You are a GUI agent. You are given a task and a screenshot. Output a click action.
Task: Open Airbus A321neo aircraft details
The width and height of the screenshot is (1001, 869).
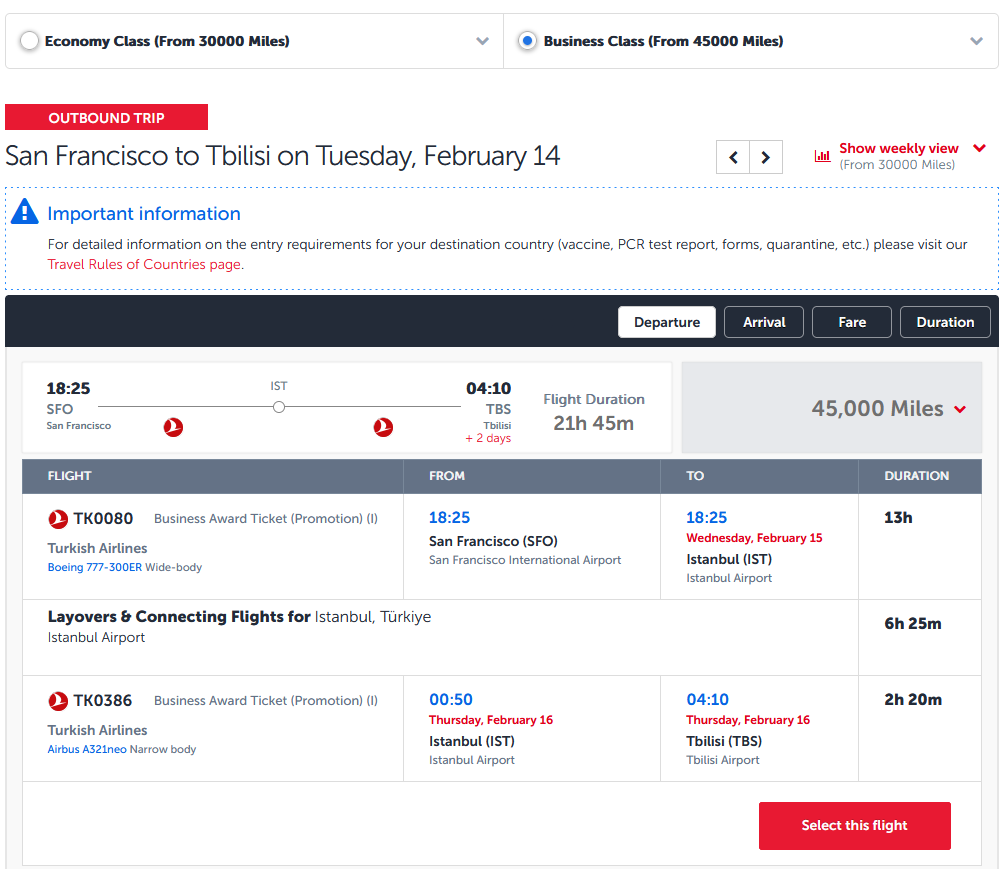(x=87, y=749)
